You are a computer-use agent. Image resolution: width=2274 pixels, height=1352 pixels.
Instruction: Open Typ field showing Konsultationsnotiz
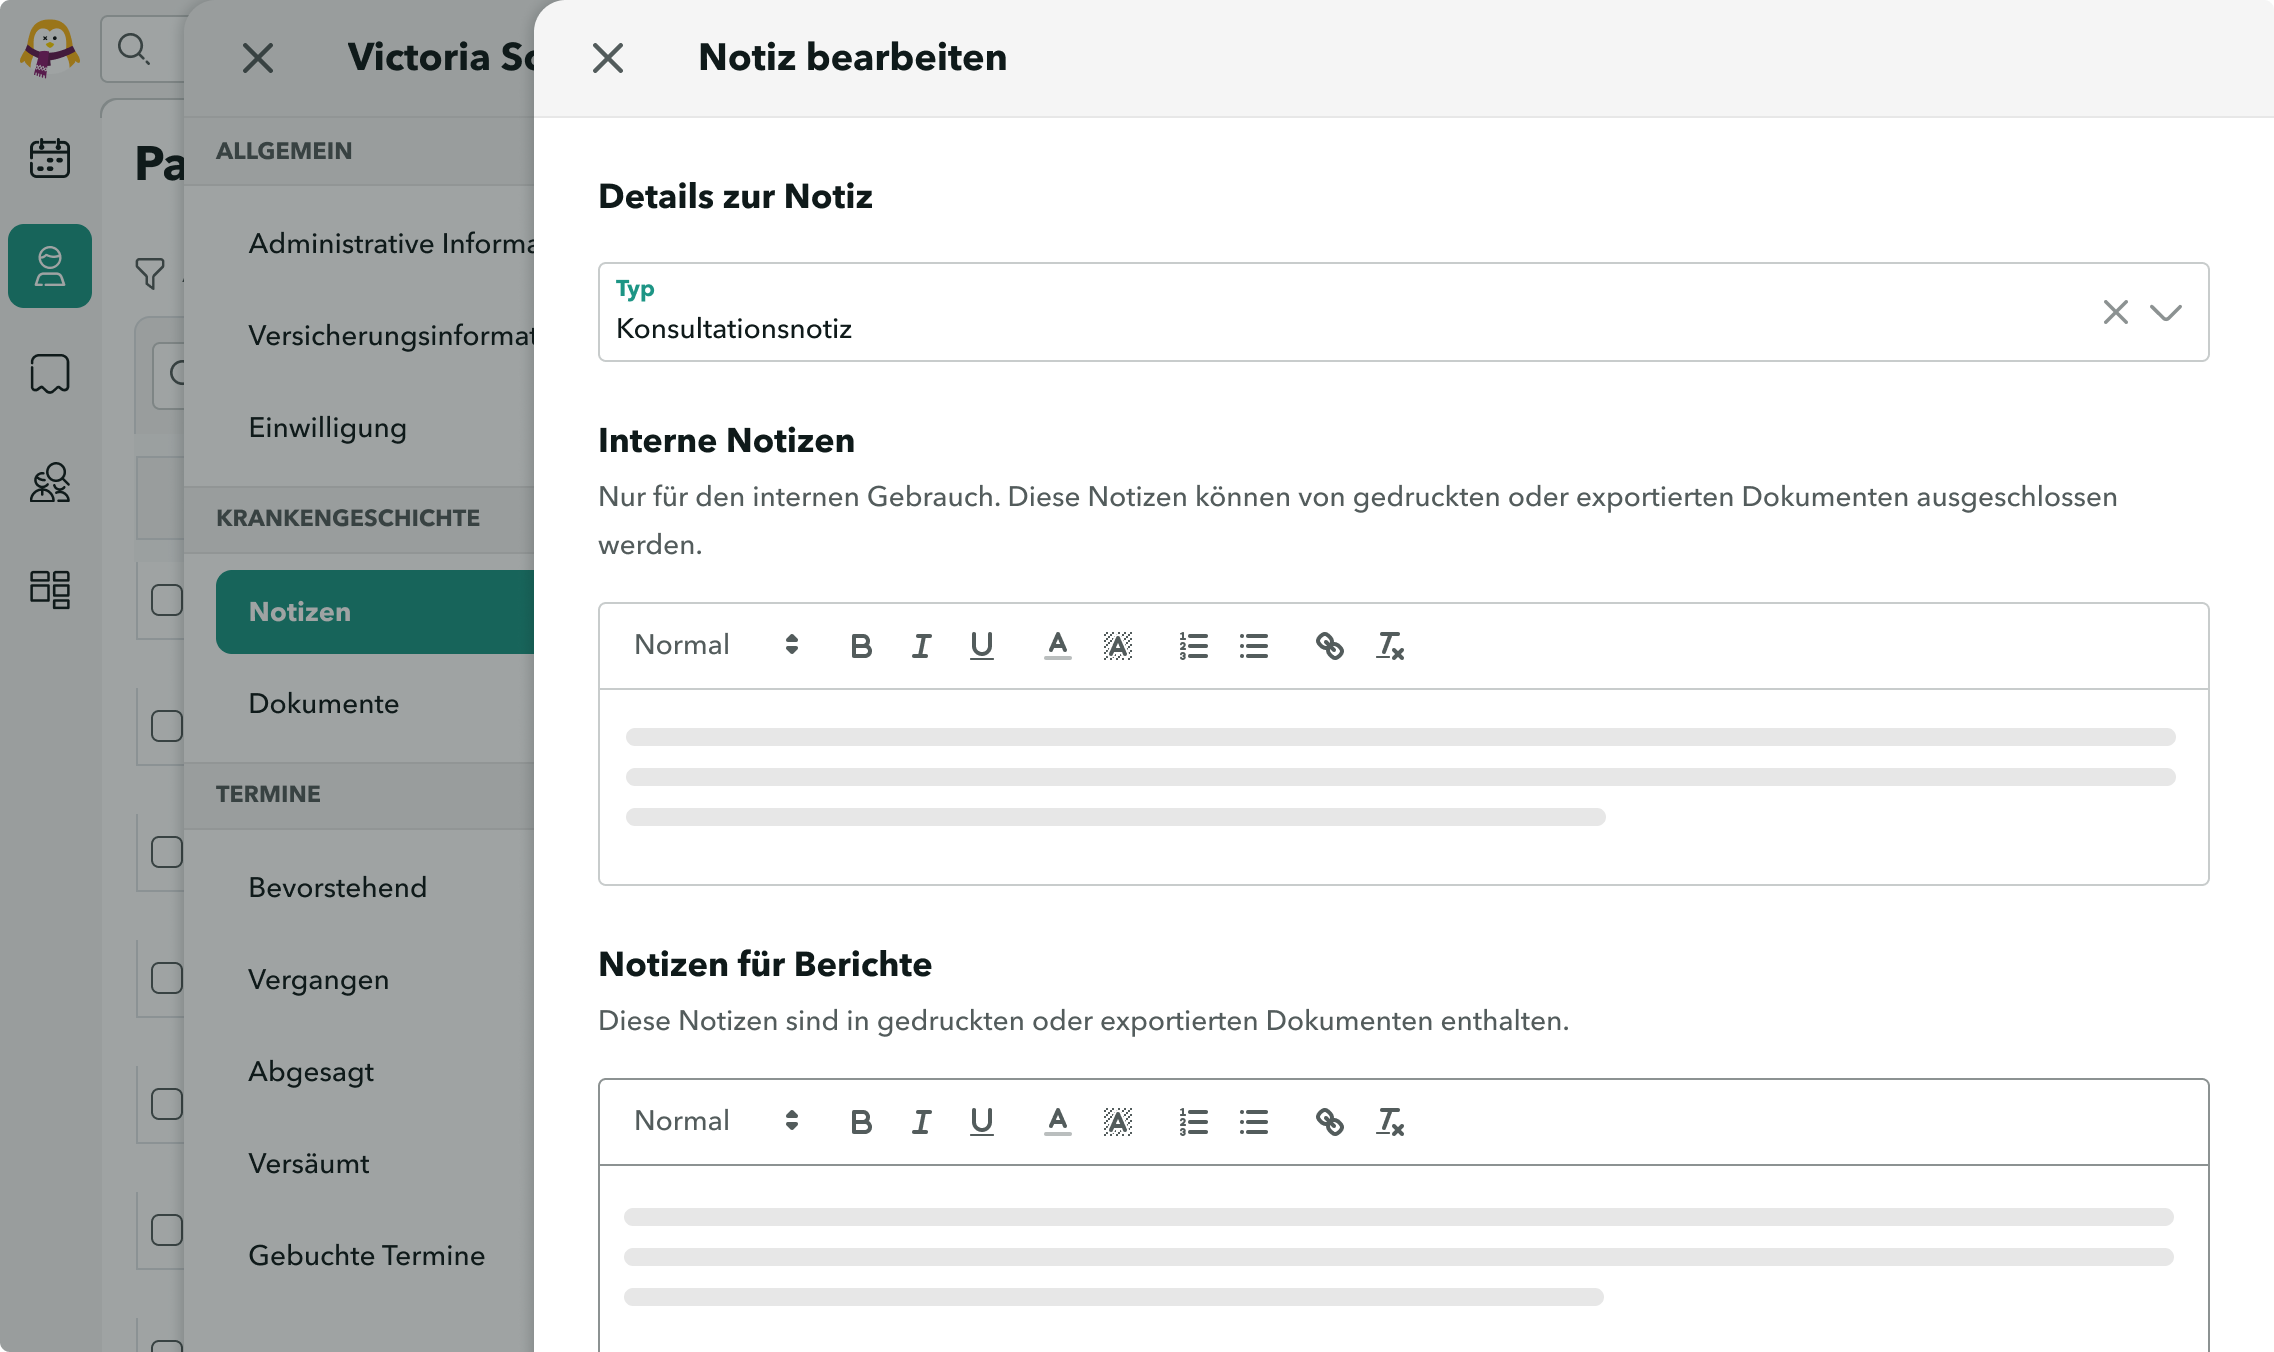[1403, 312]
